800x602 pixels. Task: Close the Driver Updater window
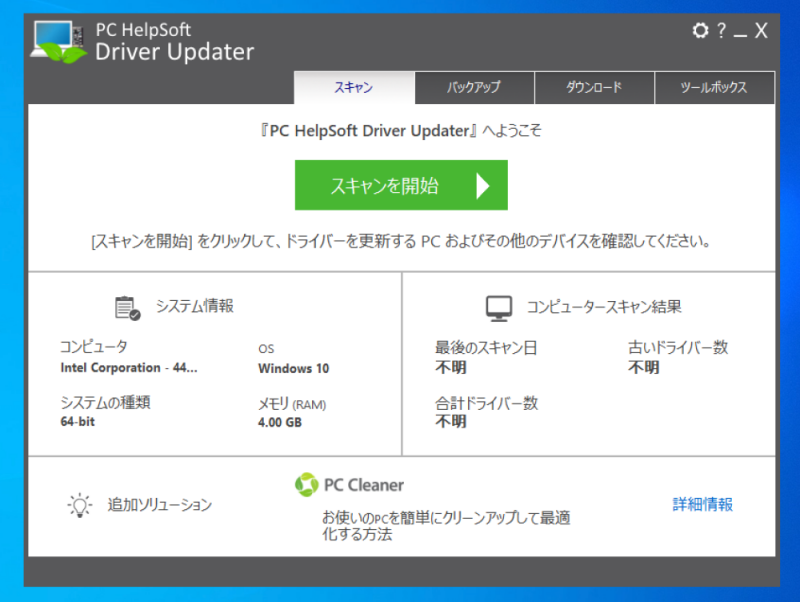[x=761, y=31]
